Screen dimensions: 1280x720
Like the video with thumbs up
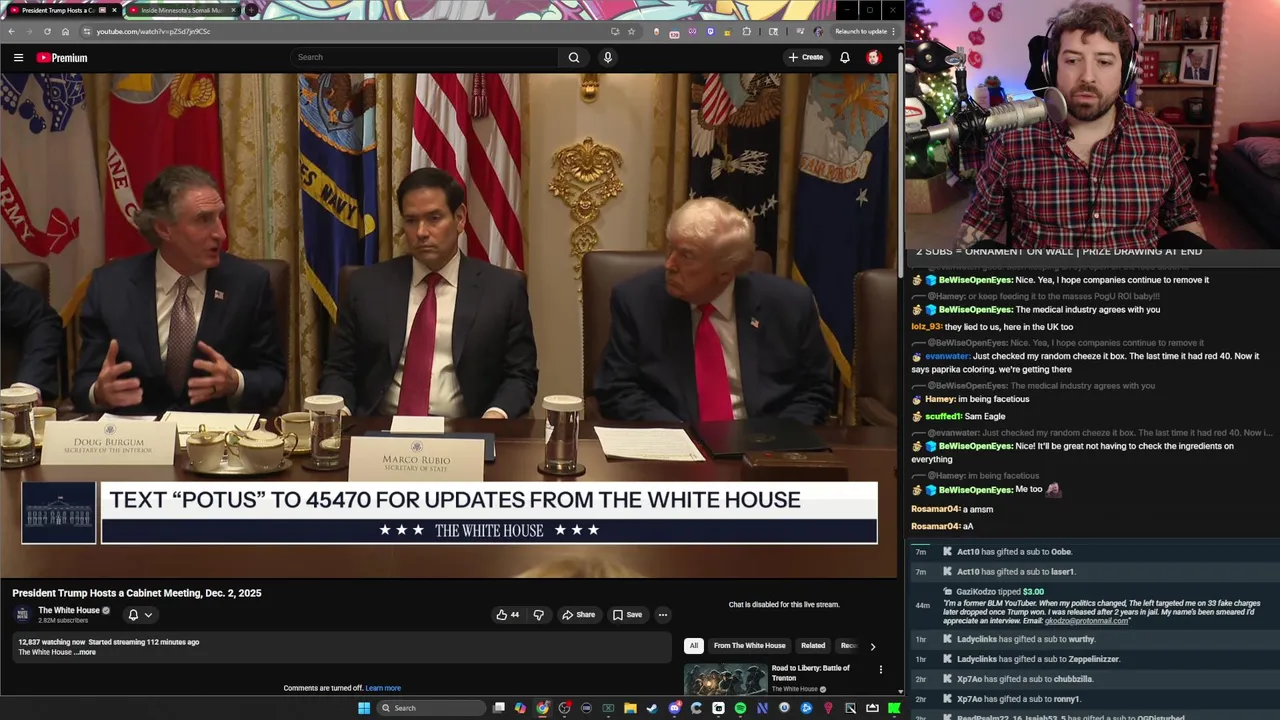click(507, 614)
